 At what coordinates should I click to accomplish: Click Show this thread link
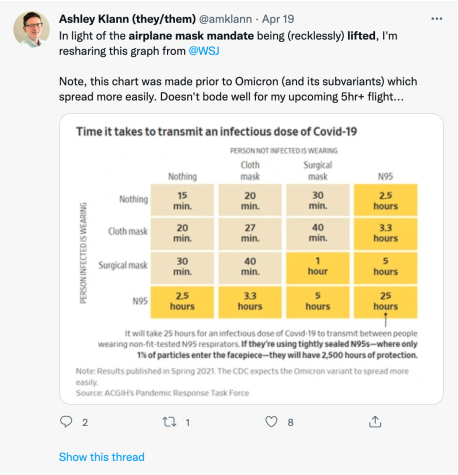point(102,457)
